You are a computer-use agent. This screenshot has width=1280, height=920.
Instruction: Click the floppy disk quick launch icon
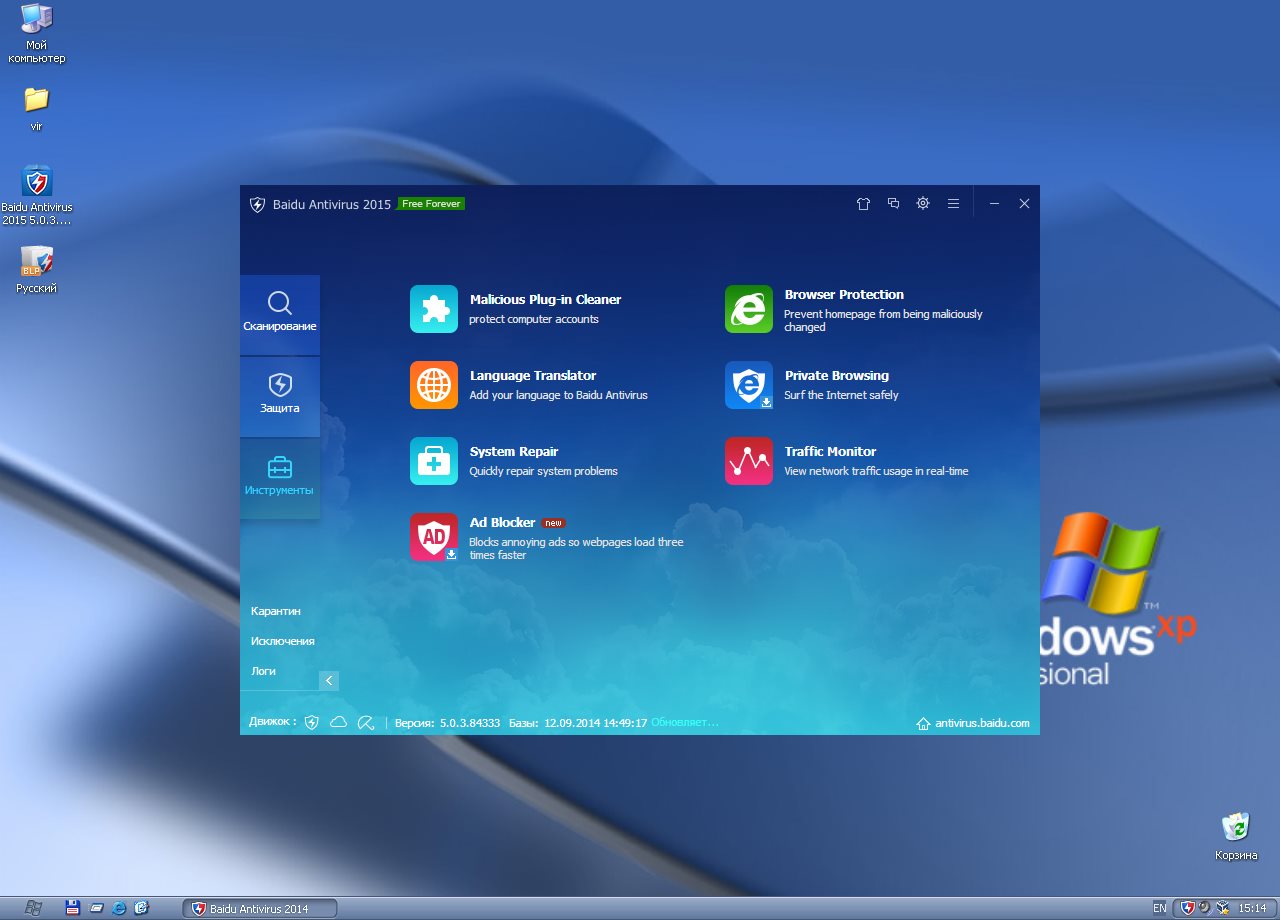pyautogui.click(x=72, y=908)
